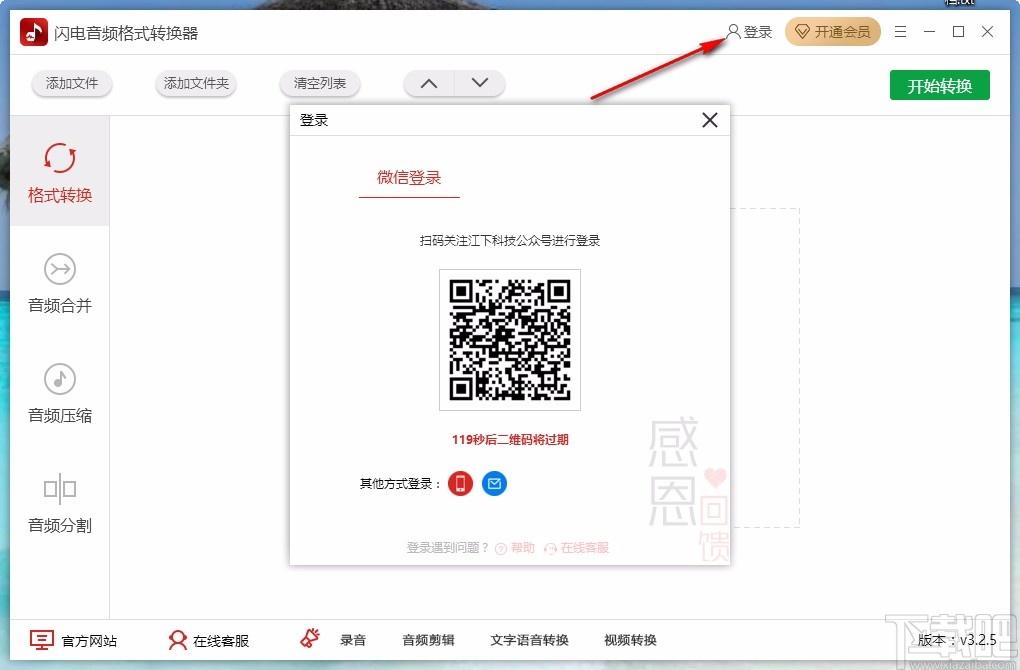Move selected item down with down arrow
Viewport: 1020px width, 670px height.
tap(479, 83)
